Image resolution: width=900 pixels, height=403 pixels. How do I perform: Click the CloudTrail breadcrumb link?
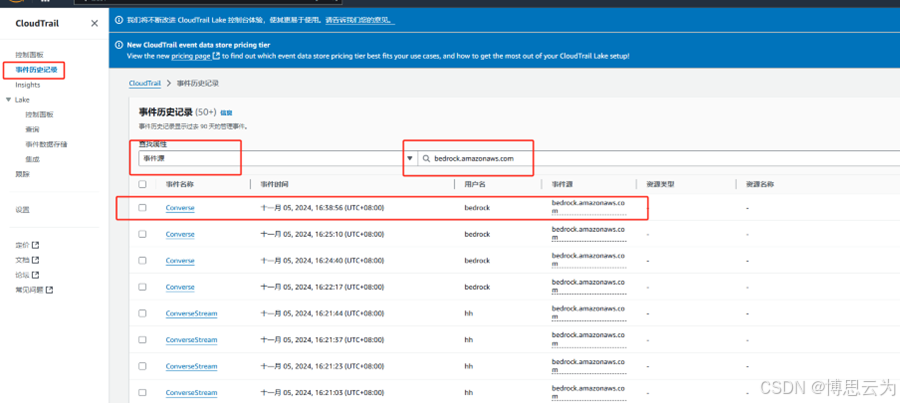[x=145, y=83]
